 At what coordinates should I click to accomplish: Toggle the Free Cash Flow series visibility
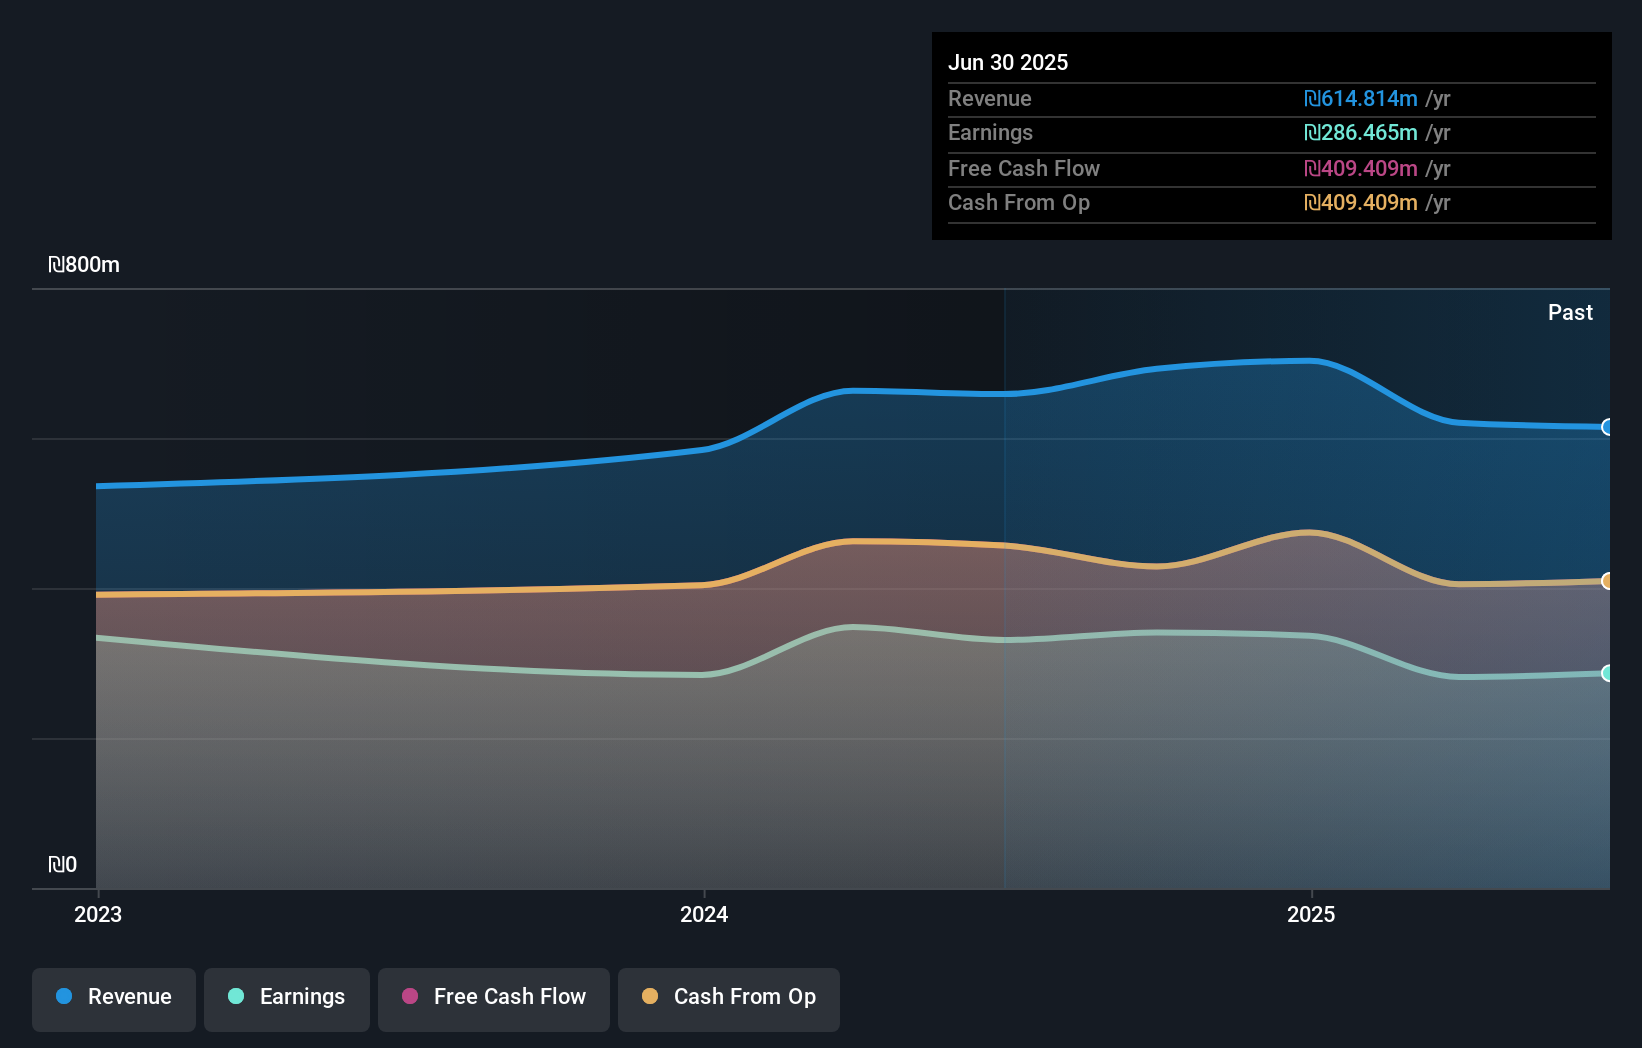click(x=493, y=998)
